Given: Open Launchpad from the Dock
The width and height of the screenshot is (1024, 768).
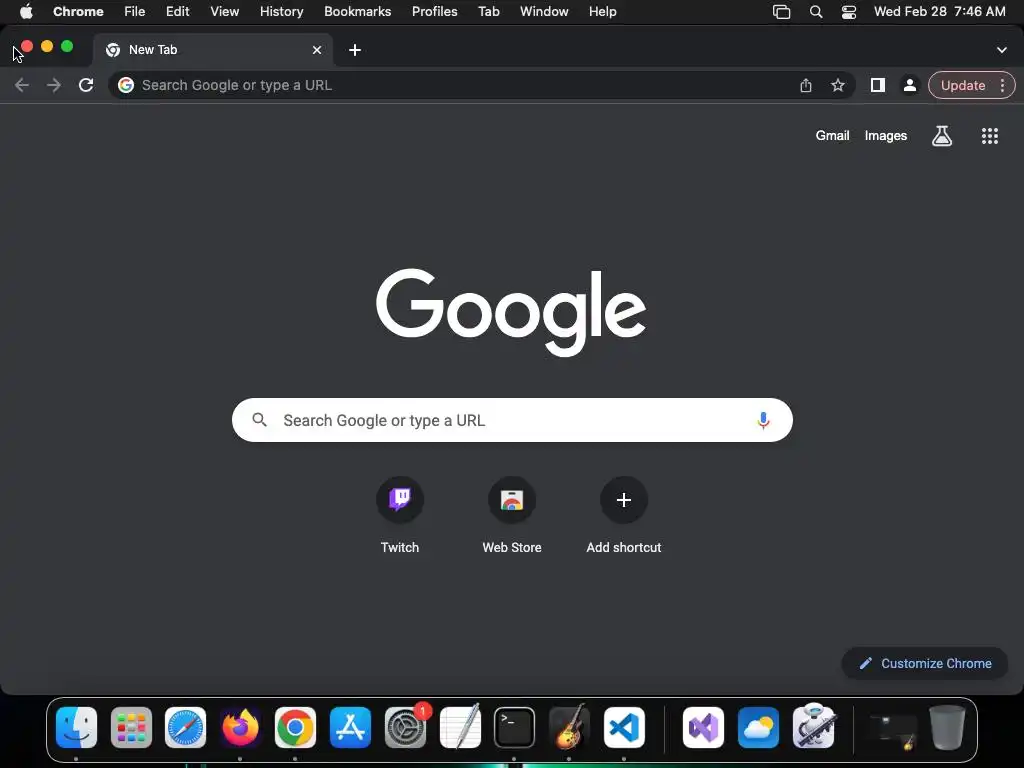Looking at the screenshot, I should point(131,728).
